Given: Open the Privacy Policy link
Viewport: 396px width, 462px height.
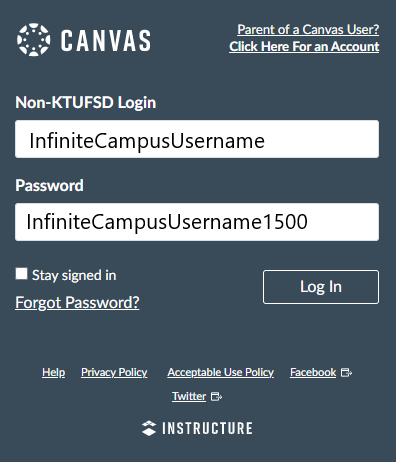Looking at the screenshot, I should click(114, 372).
